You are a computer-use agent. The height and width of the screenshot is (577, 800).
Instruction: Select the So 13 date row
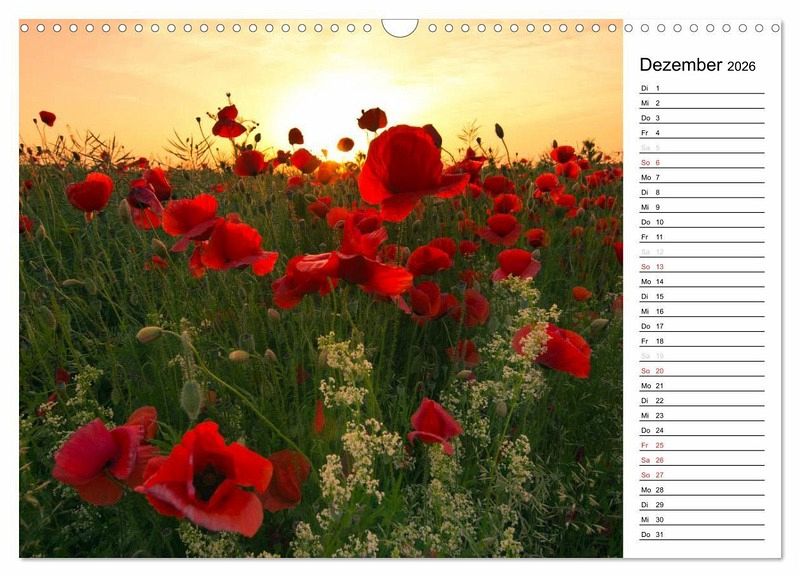pos(702,267)
